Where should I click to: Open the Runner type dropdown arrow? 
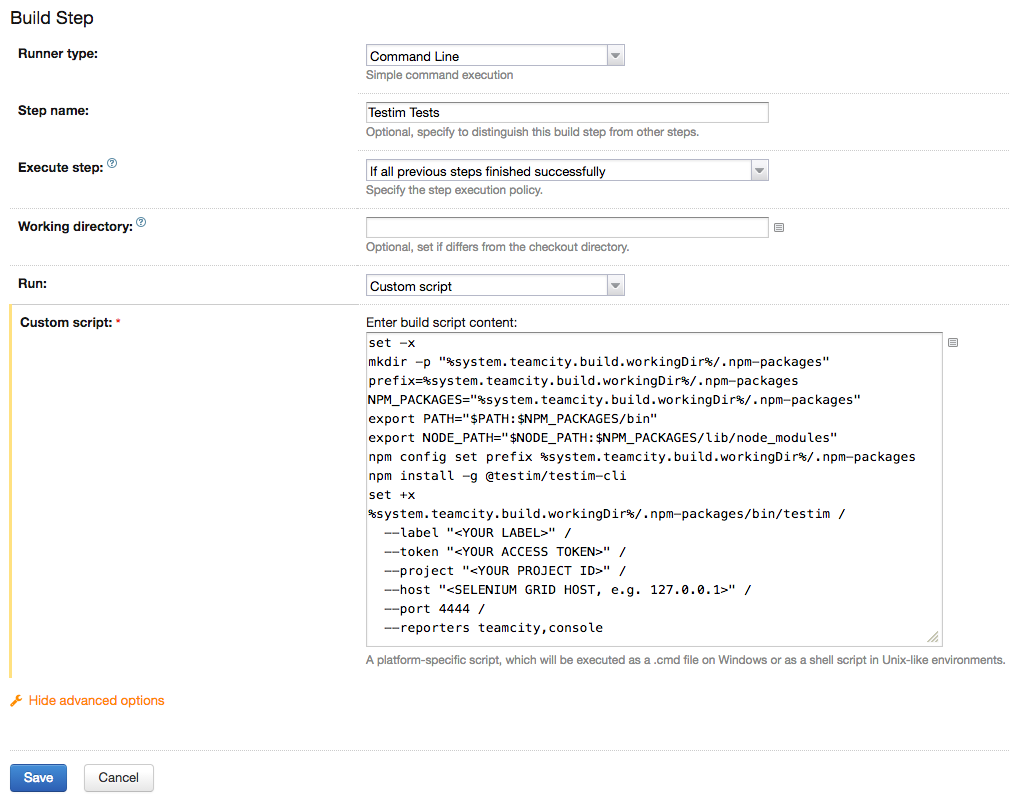[615, 55]
